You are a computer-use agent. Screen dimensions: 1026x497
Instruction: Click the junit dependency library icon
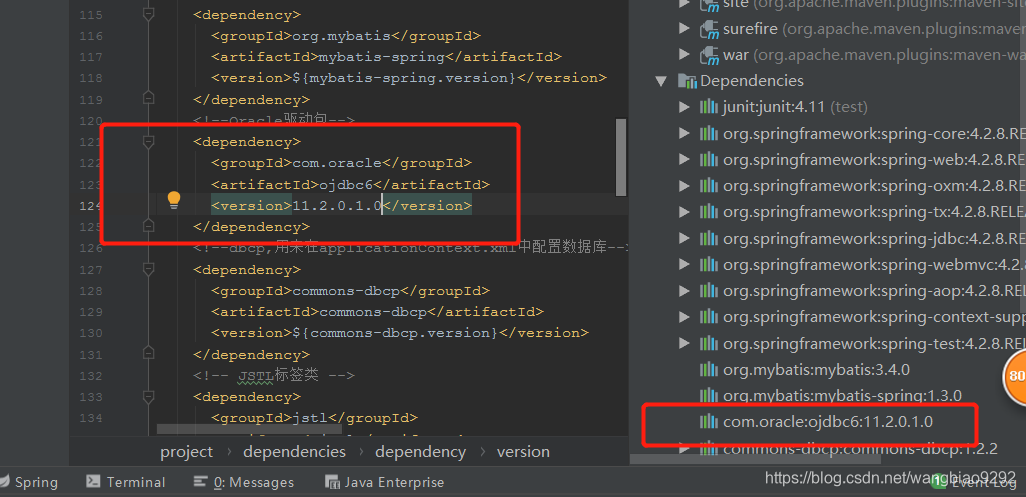[x=709, y=107]
